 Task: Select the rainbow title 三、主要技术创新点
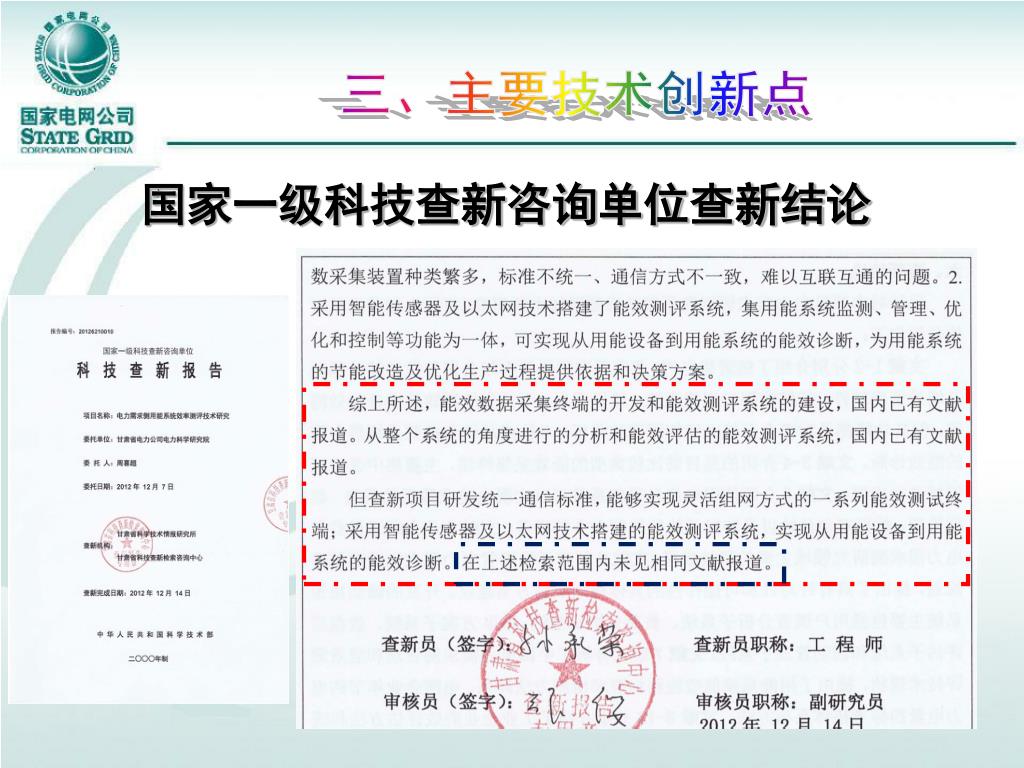point(575,95)
